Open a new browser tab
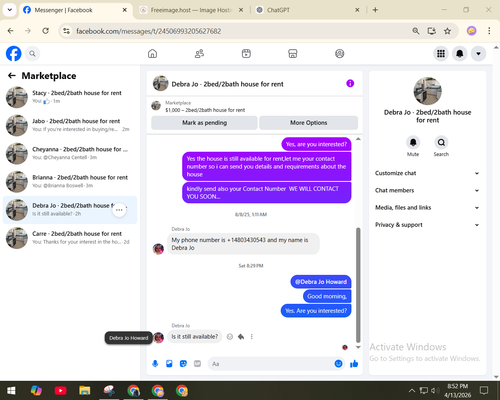 (x=375, y=10)
